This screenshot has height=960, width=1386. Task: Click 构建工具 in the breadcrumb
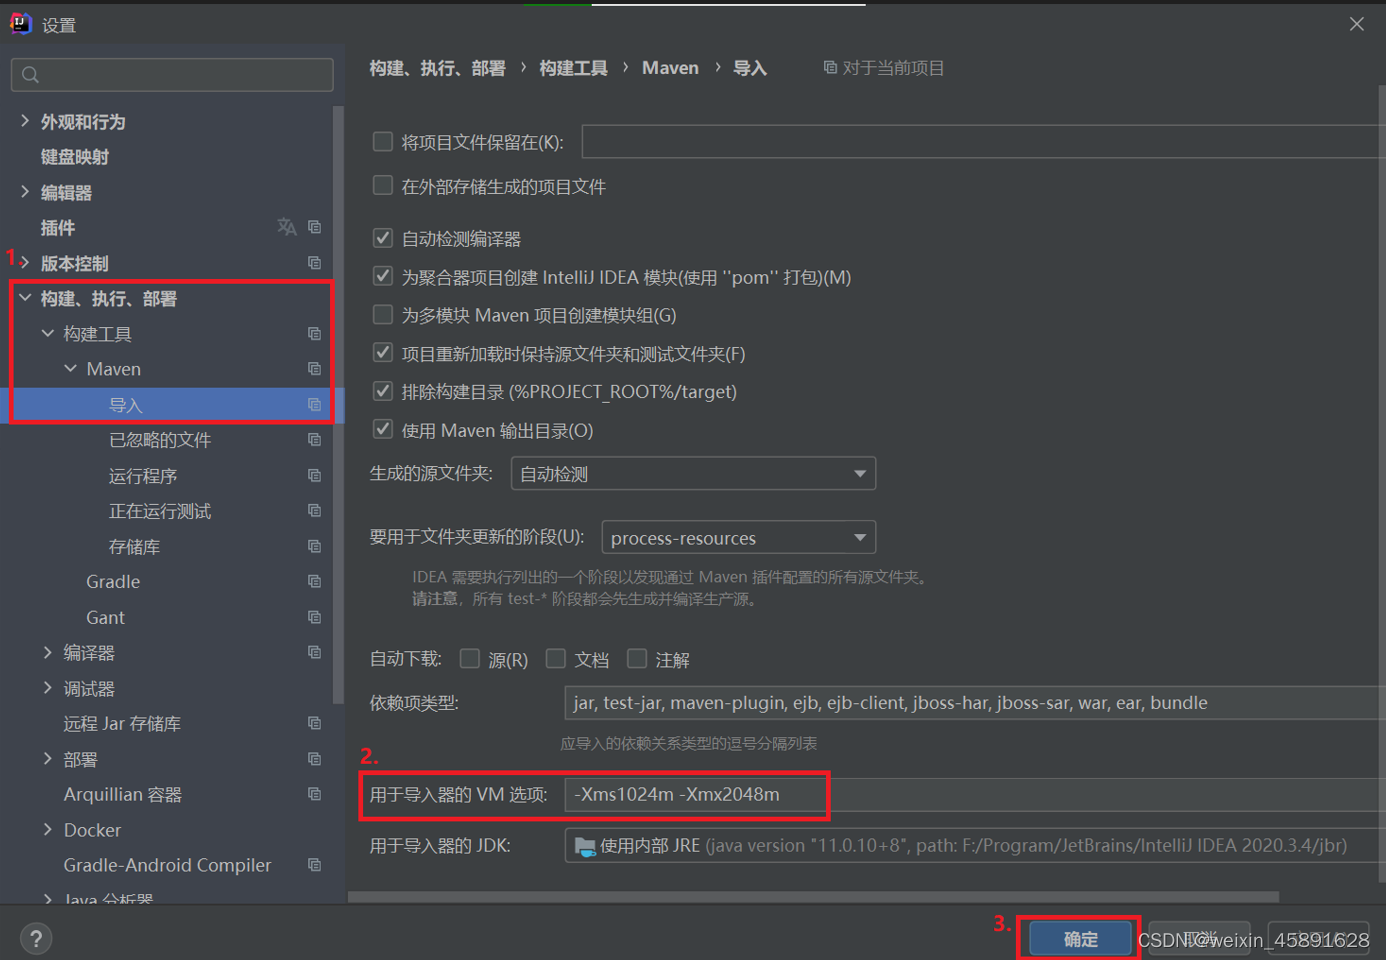(573, 68)
